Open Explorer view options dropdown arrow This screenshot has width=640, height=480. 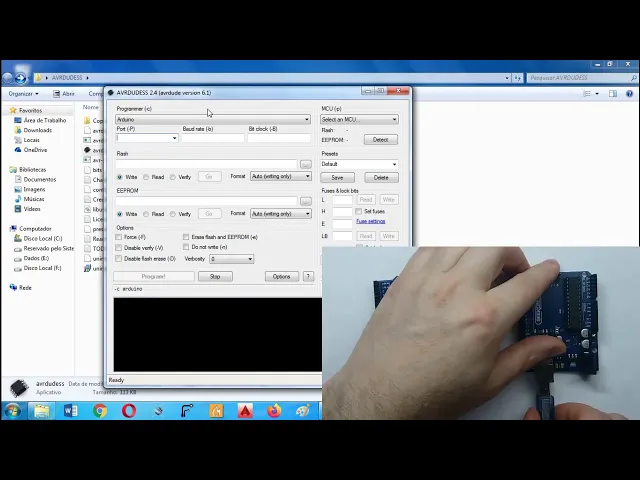pyautogui.click(x=597, y=94)
